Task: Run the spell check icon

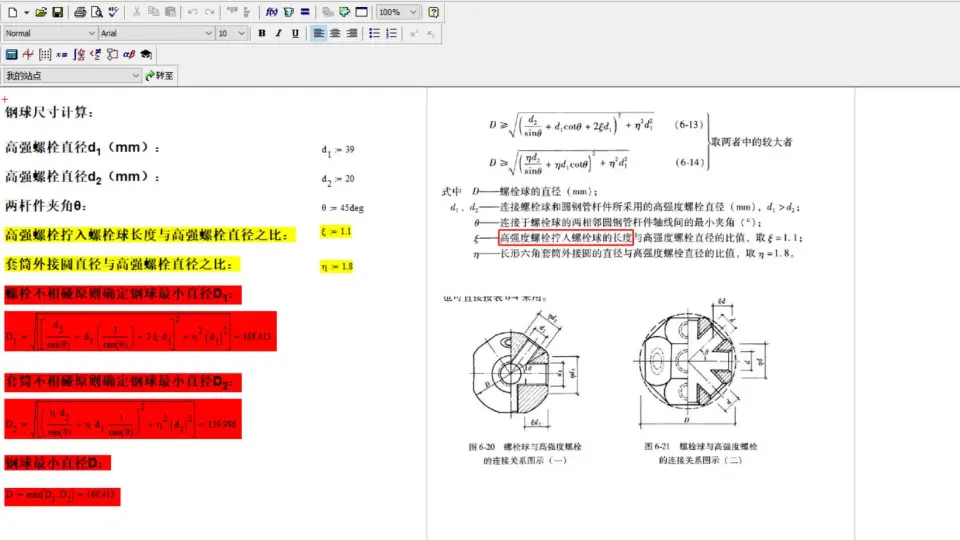Action: click(113, 12)
